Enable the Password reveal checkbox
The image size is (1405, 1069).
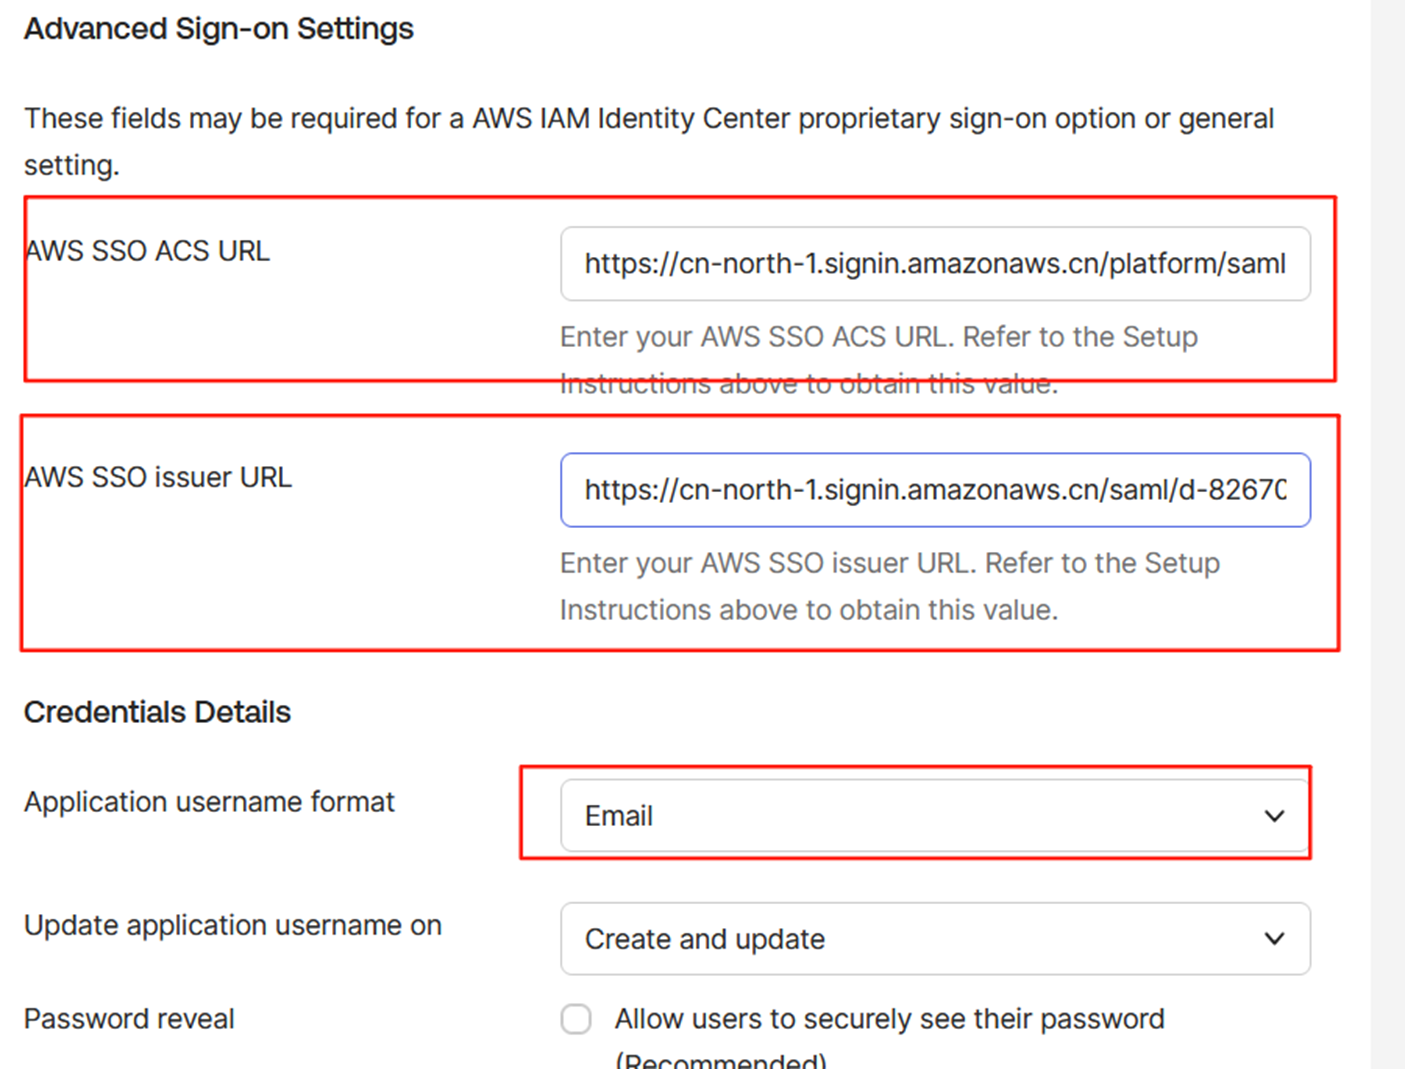click(576, 1019)
